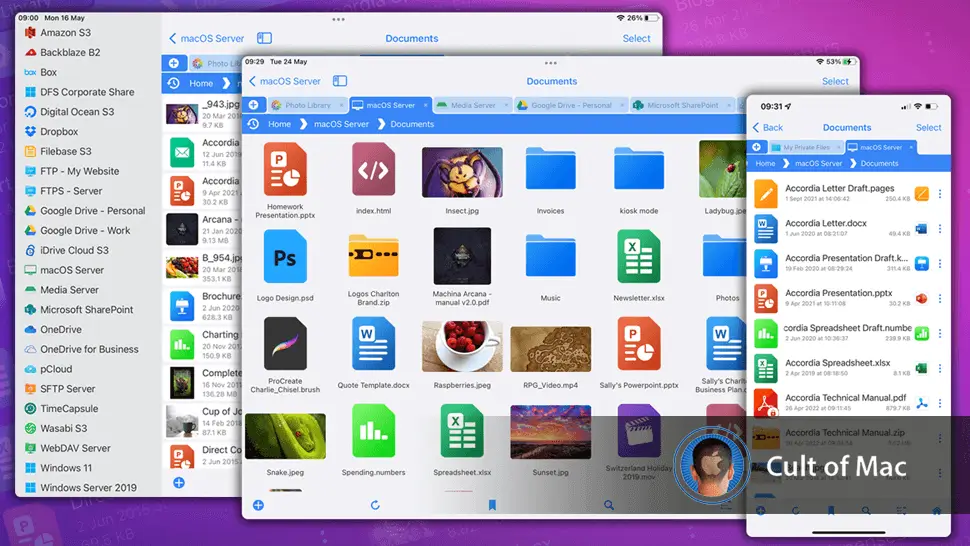
Task: Open the index.html file icon
Action: 373,172
